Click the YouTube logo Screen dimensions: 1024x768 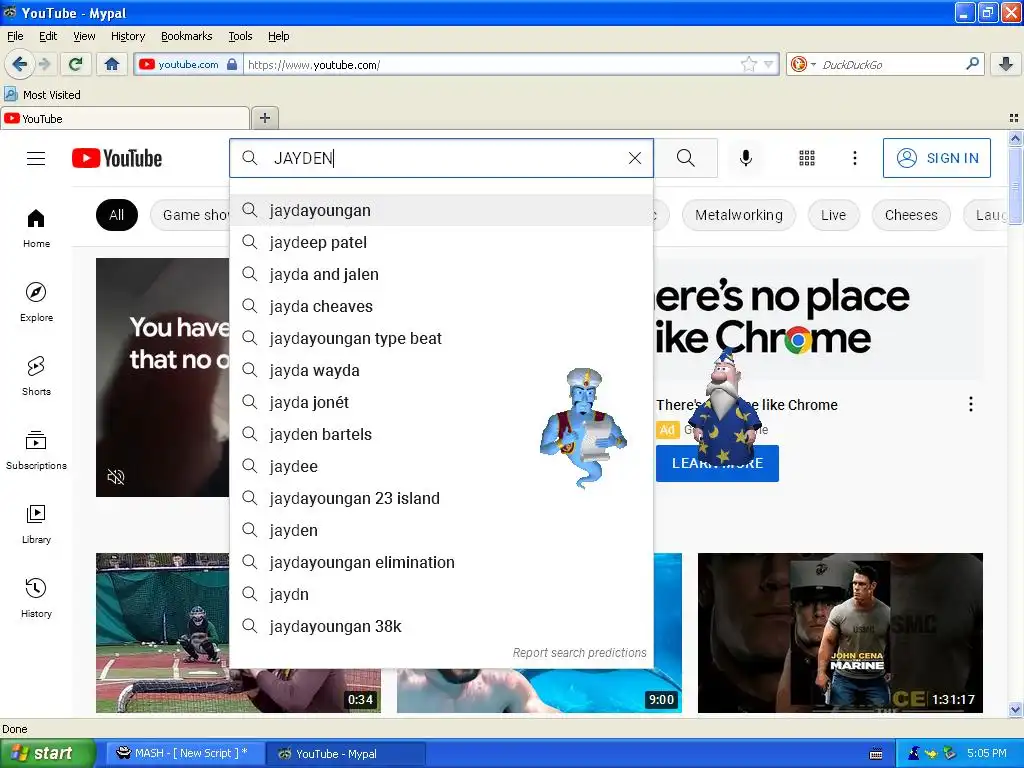[117, 159]
